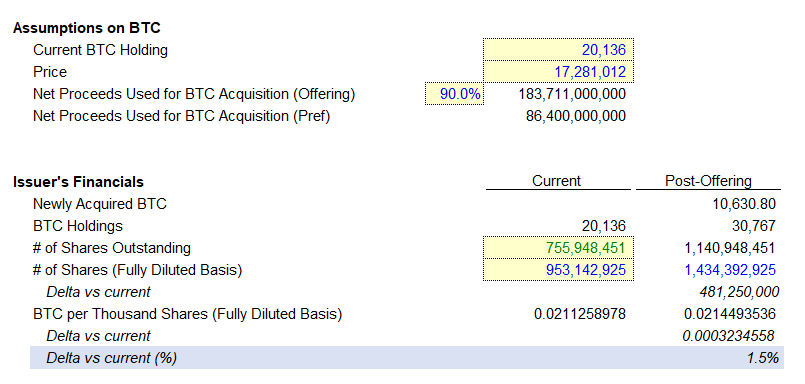
Task: Click '# of Shares (Fully Diluted Basis)' label
Action: (137, 270)
